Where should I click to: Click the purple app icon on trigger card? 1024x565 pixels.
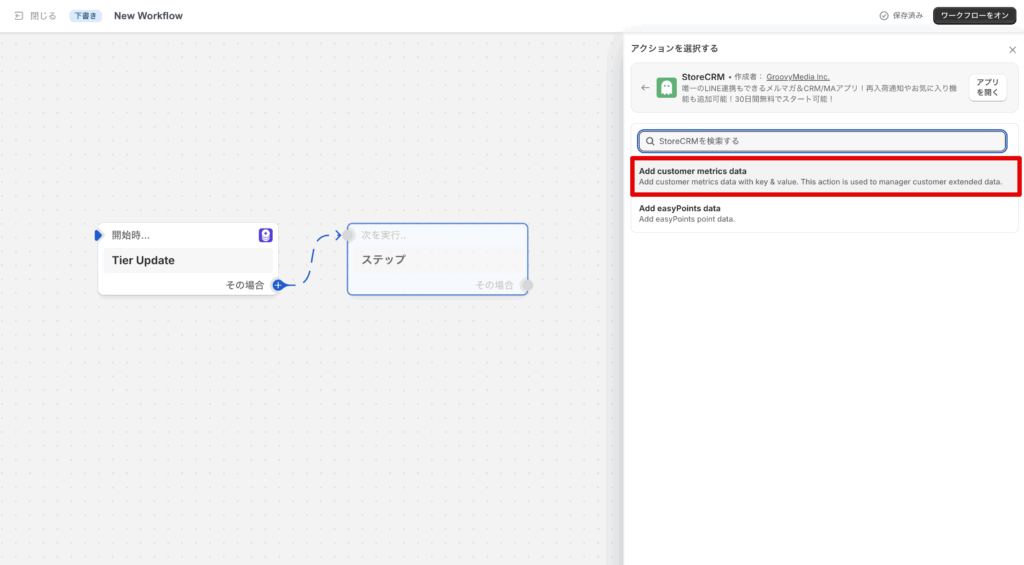point(265,235)
